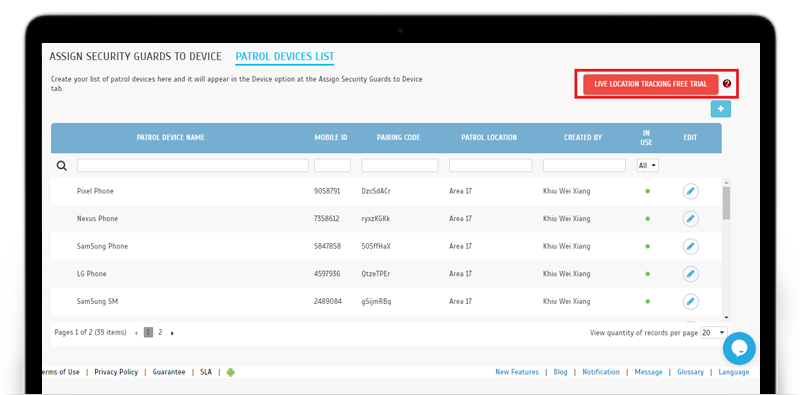Open Guarantee link in footer
Screen dimensions: 800x395
(169, 372)
